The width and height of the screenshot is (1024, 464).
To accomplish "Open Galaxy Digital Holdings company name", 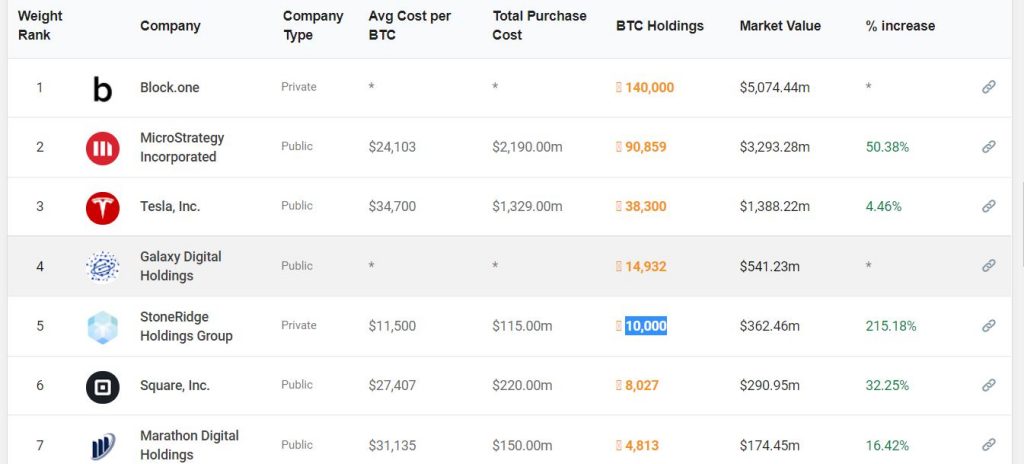I will 181,266.
